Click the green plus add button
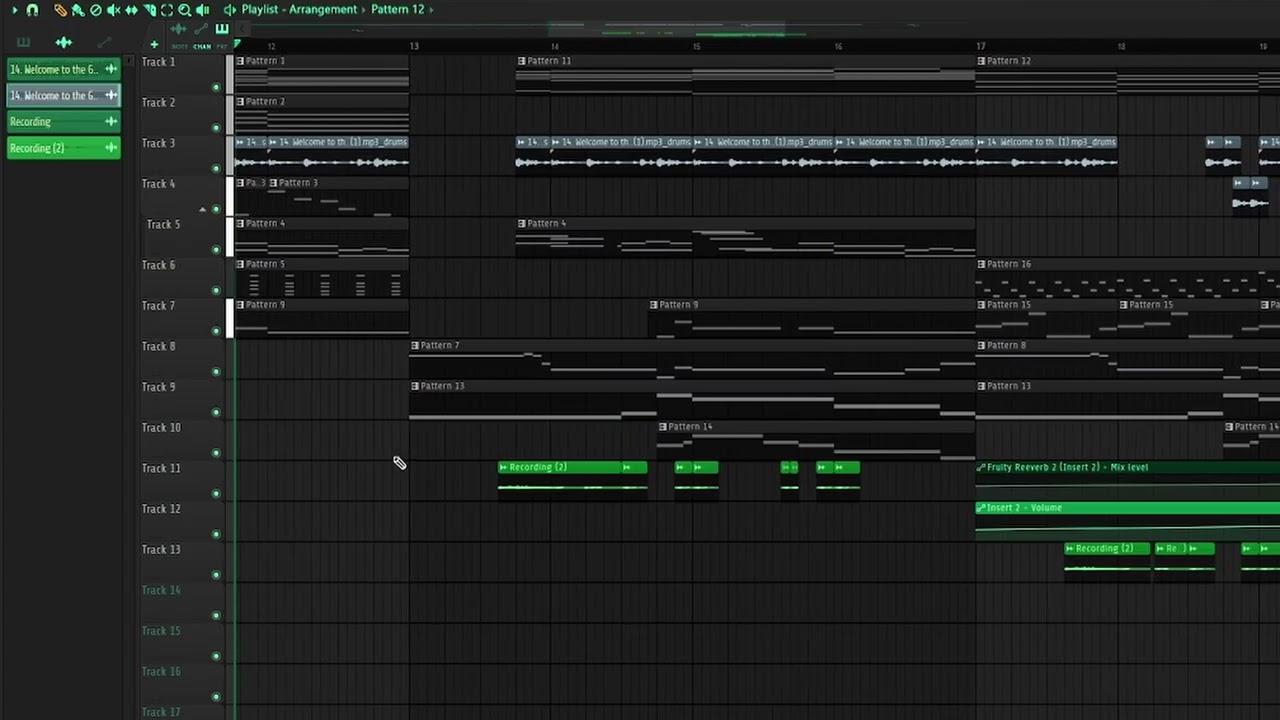The image size is (1280, 720). [x=154, y=45]
